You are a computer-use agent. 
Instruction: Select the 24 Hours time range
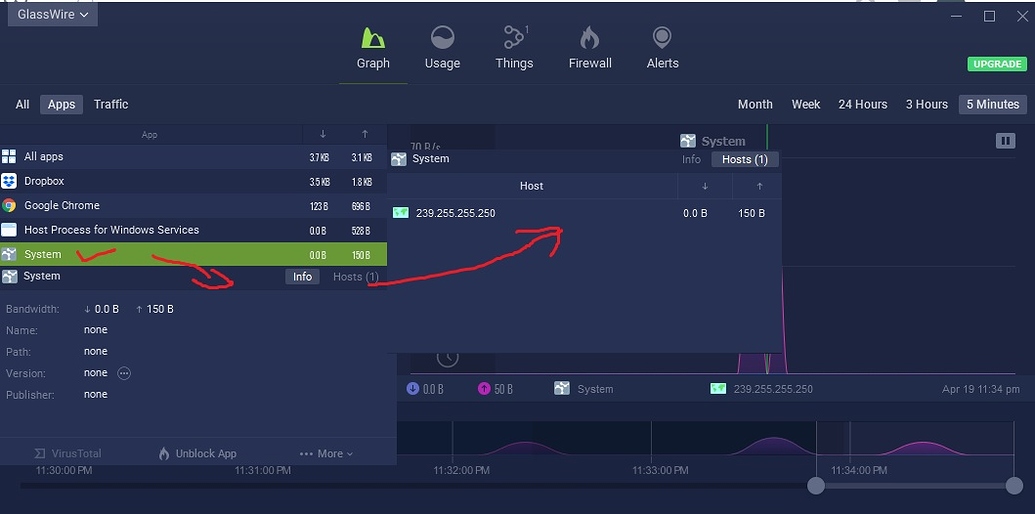(862, 104)
